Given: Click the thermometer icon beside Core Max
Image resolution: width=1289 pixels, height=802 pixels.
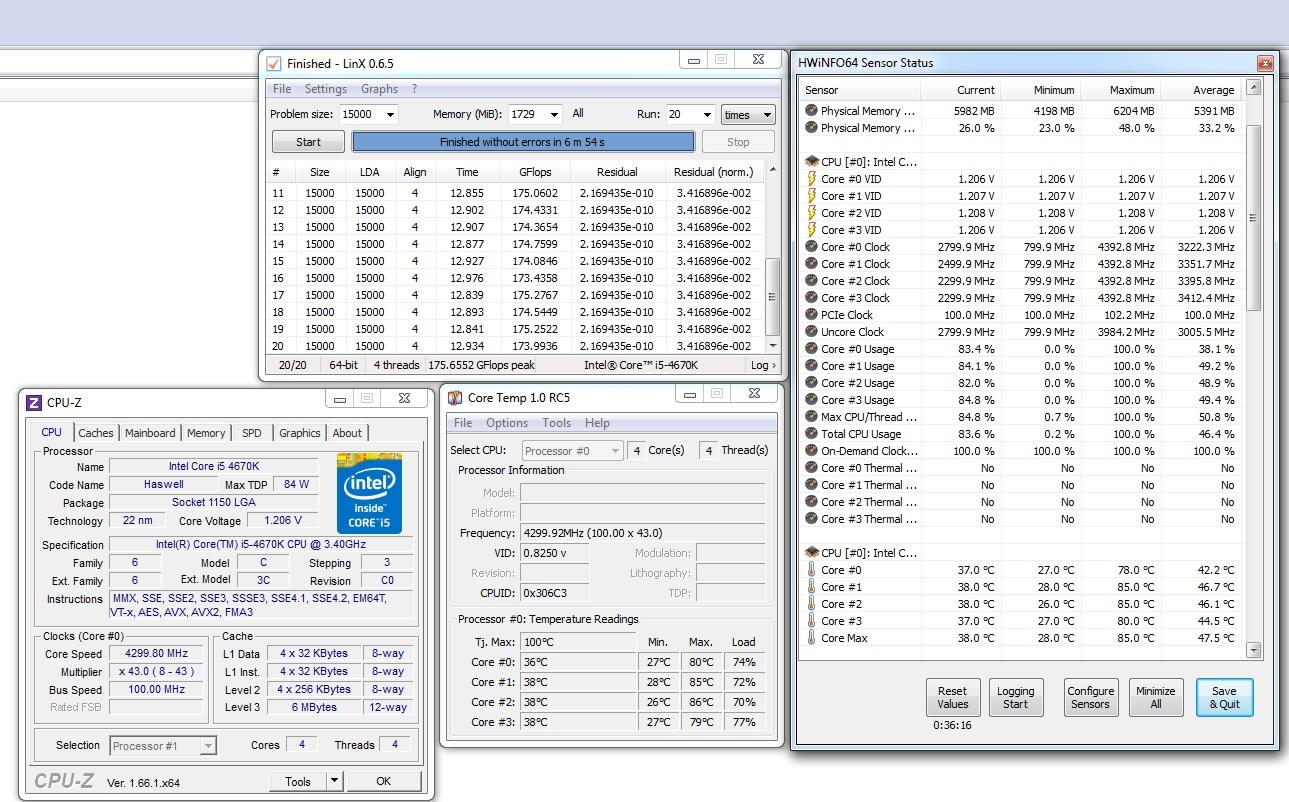Looking at the screenshot, I should coord(811,638).
